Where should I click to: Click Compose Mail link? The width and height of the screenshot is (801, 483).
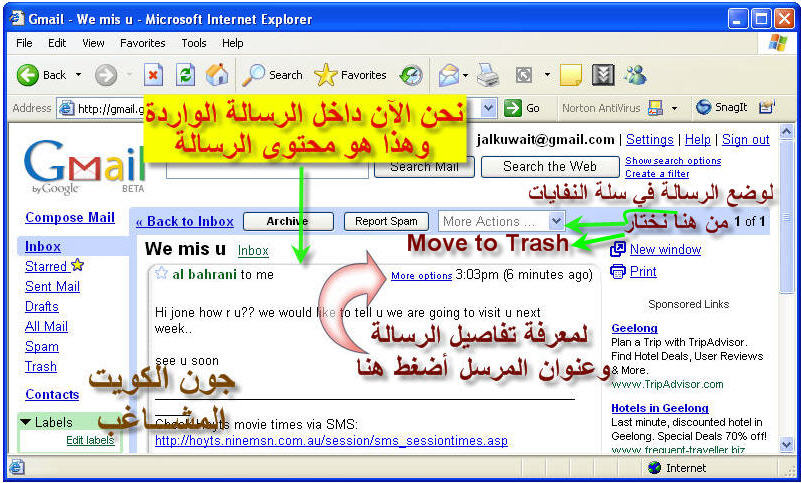click(70, 217)
